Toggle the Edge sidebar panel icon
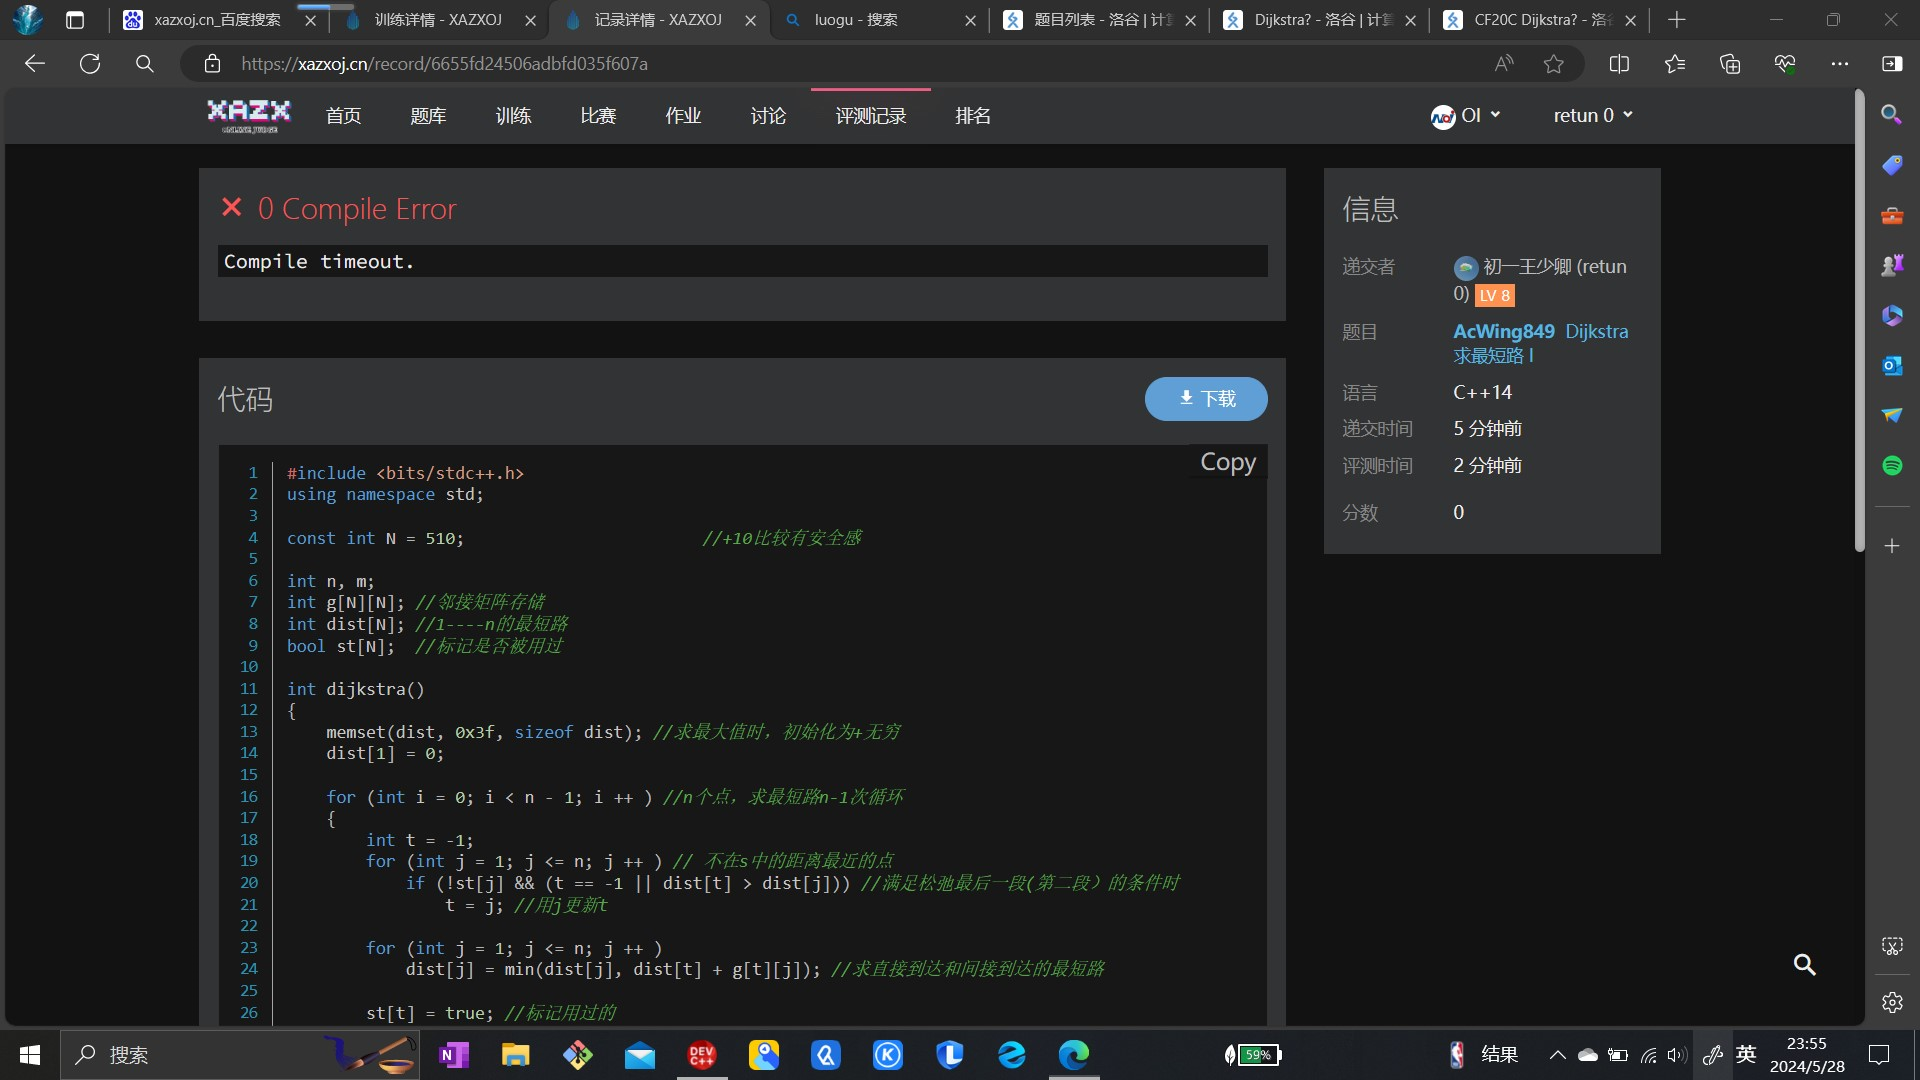This screenshot has width=1920, height=1080. pyautogui.click(x=1892, y=64)
